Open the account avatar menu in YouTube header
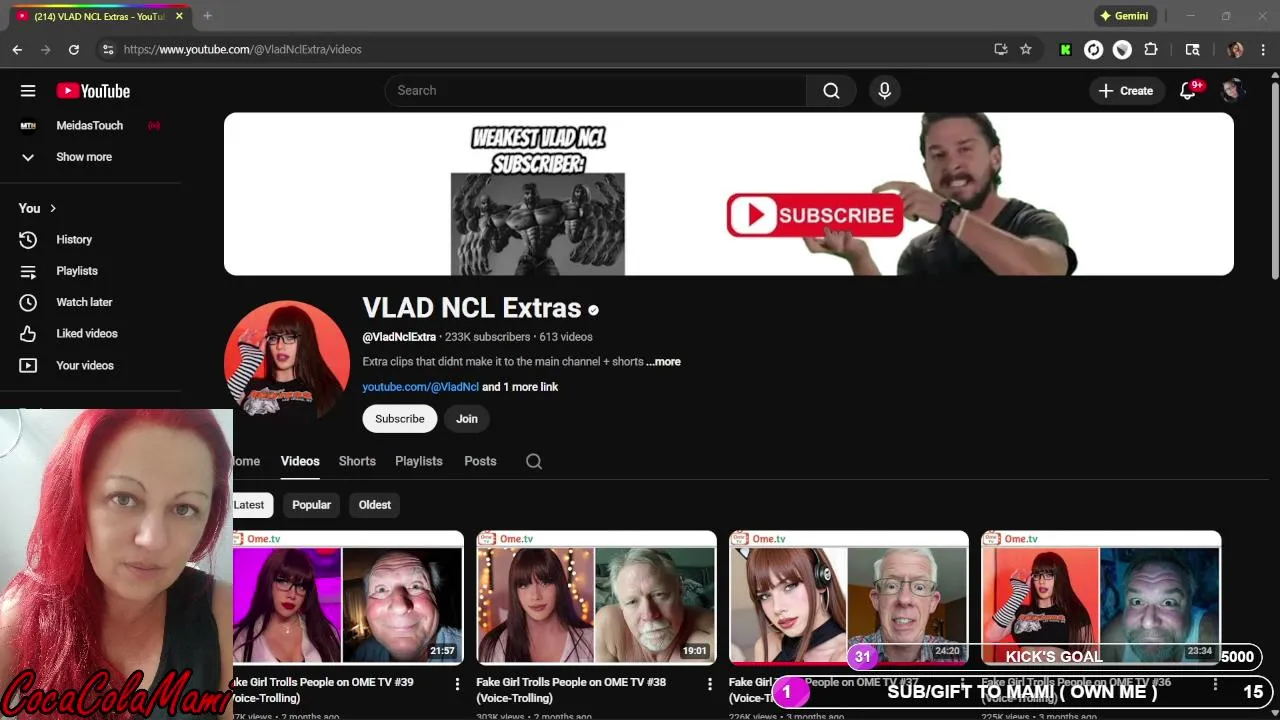 tap(1233, 91)
